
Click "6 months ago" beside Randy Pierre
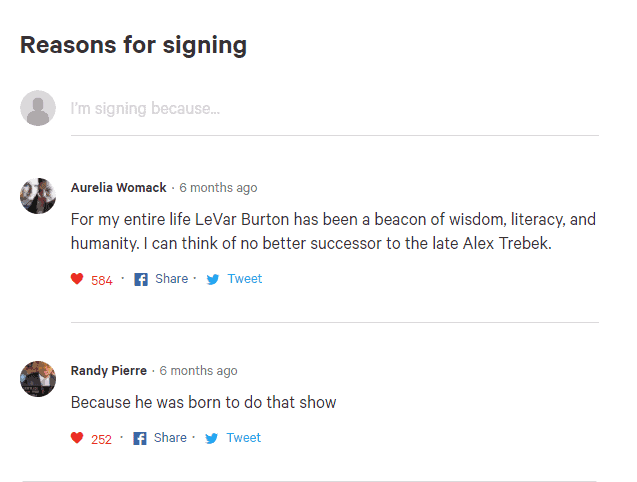click(198, 371)
